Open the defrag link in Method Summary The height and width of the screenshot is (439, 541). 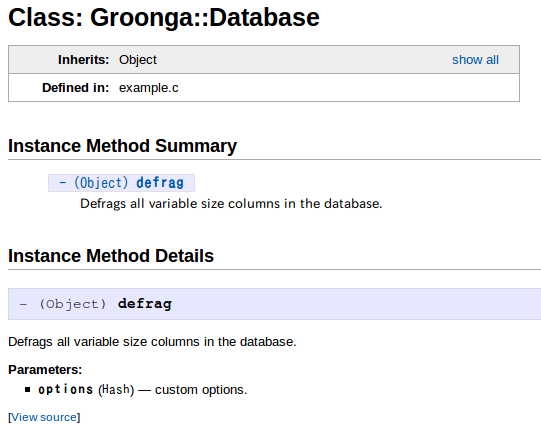click(160, 183)
